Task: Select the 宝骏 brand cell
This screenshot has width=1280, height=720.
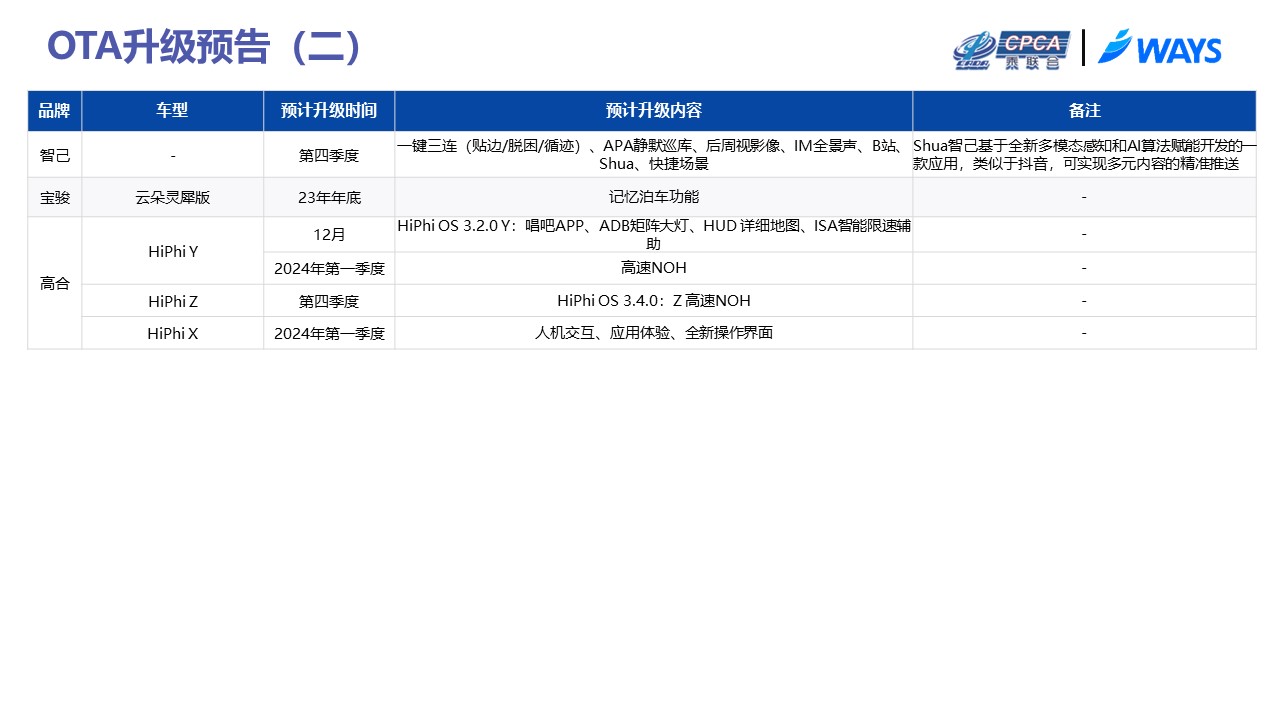Action: pyautogui.click(x=54, y=198)
